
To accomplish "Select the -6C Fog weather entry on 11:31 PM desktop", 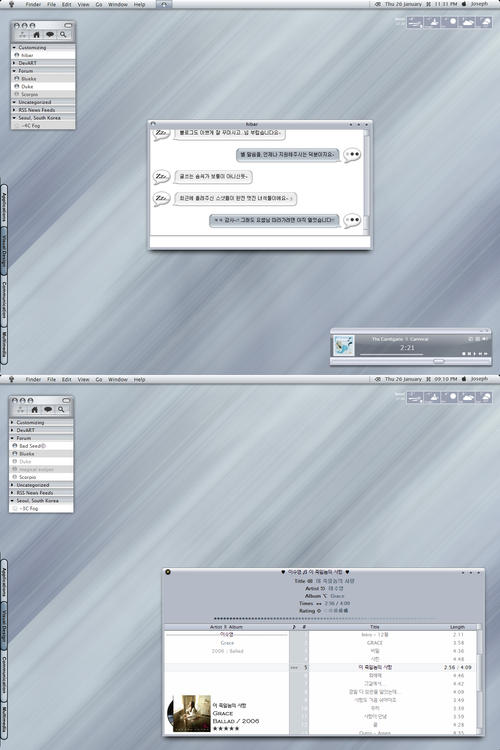I will pyautogui.click(x=43, y=126).
